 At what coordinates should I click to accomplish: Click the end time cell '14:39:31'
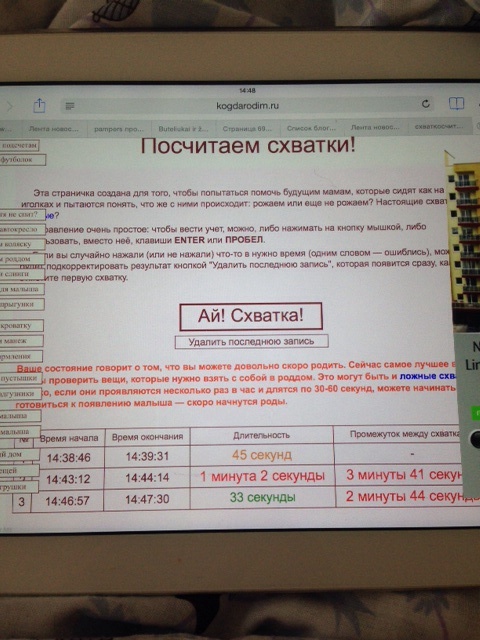point(147,456)
